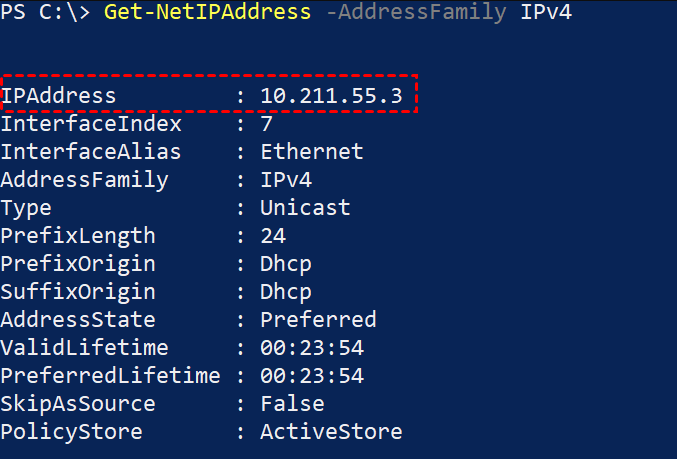This screenshot has width=677, height=459.
Task: Click the Dhcp value beside SuffixOrigin
Action: (286, 292)
